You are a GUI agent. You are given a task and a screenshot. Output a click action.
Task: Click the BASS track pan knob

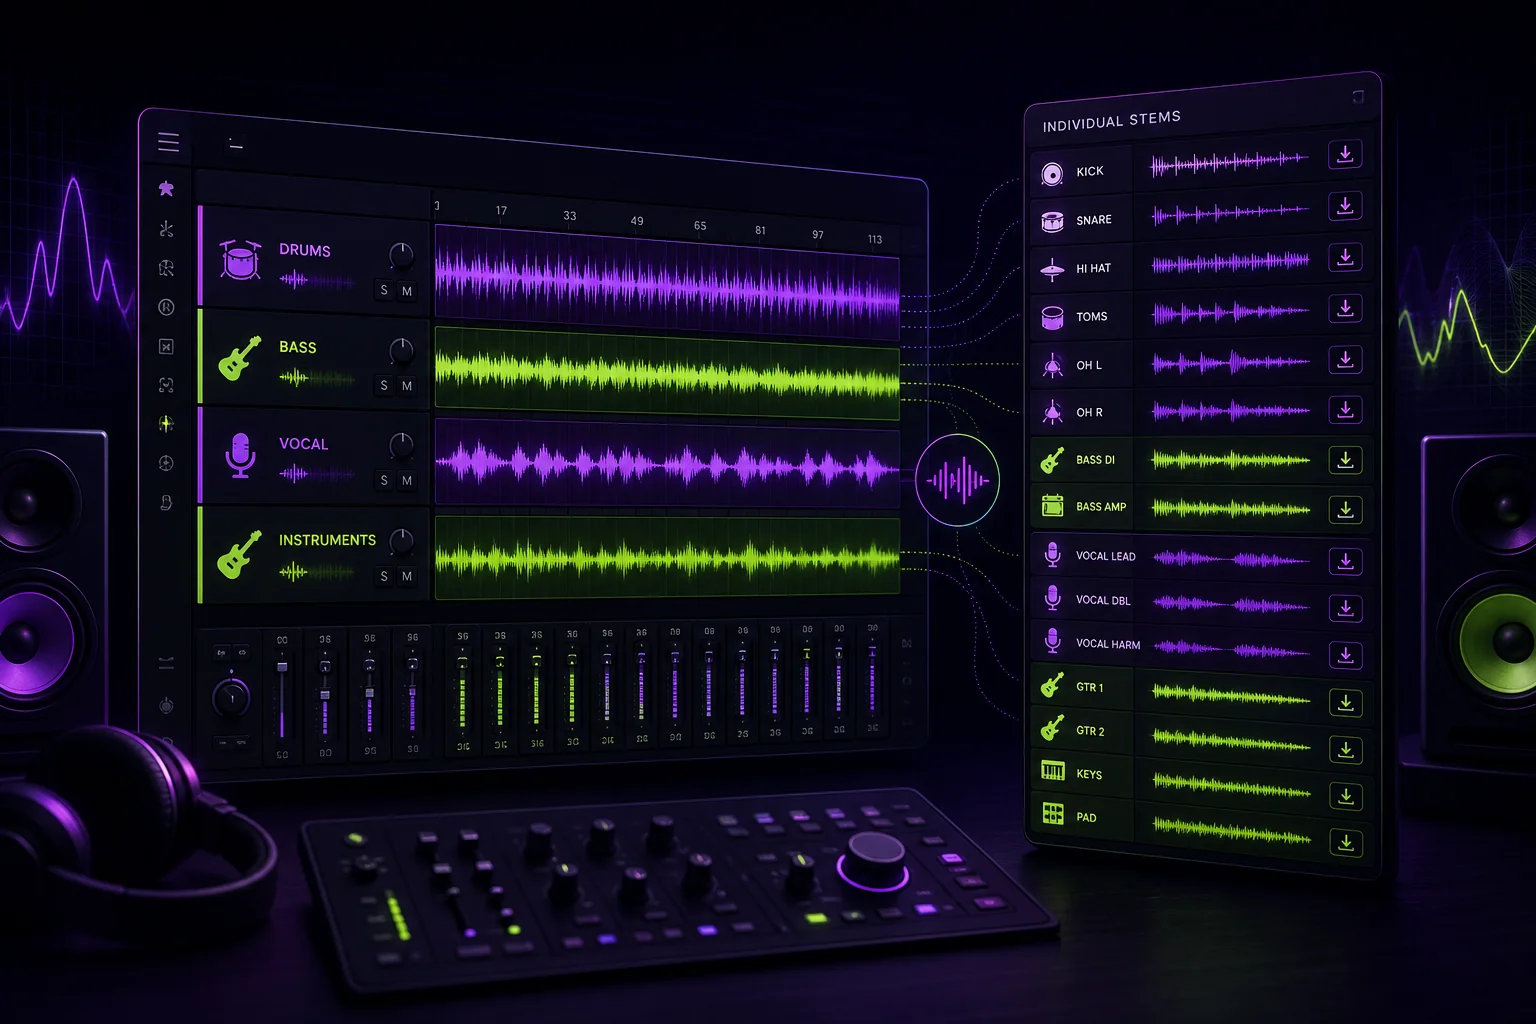[401, 350]
